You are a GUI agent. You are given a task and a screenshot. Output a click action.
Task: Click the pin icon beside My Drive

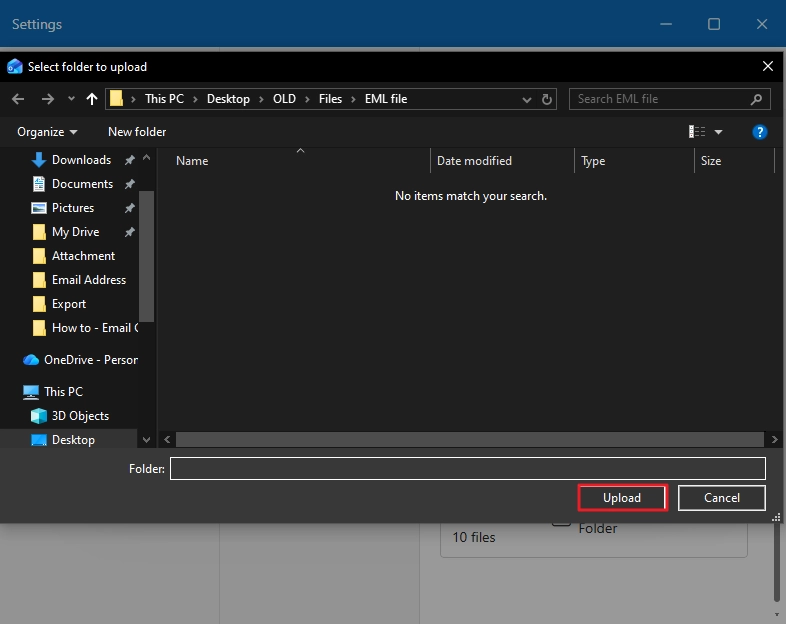130,232
